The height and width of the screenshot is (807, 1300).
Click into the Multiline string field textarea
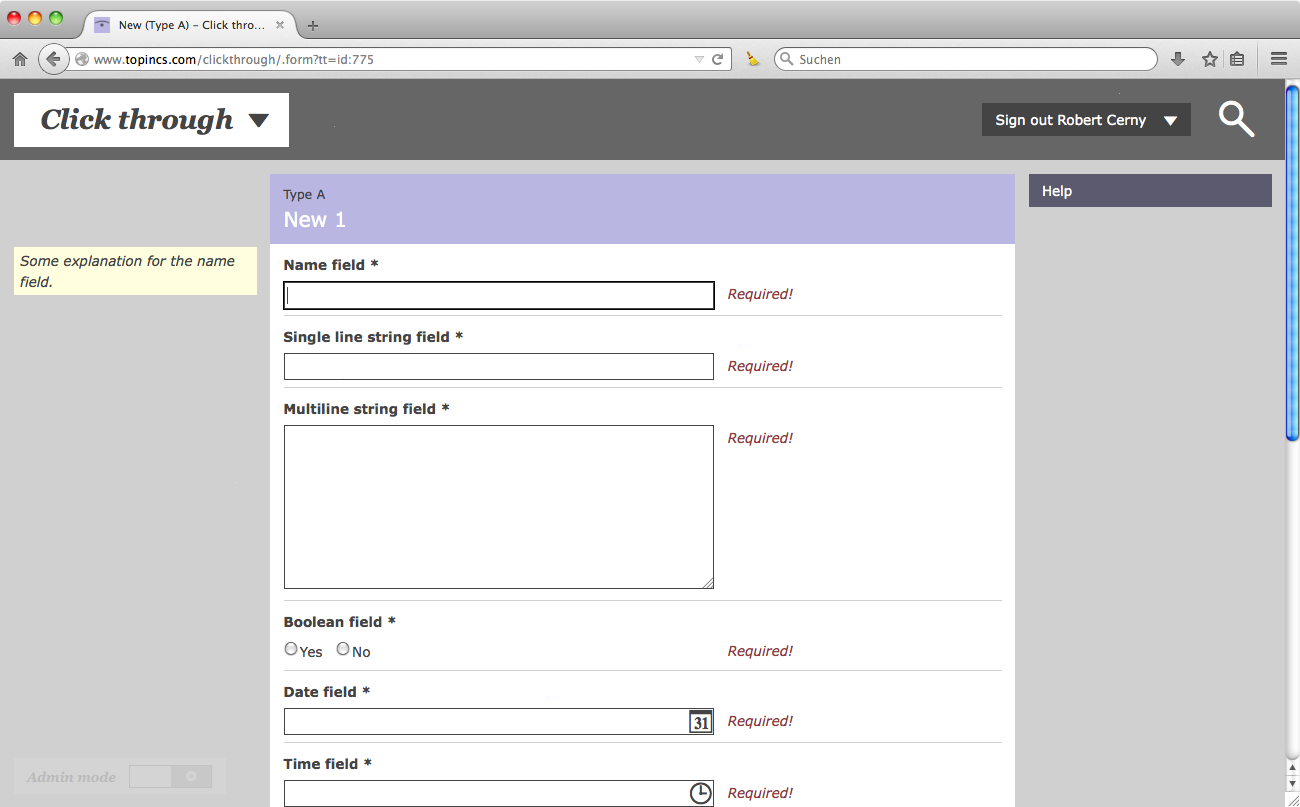click(x=498, y=507)
